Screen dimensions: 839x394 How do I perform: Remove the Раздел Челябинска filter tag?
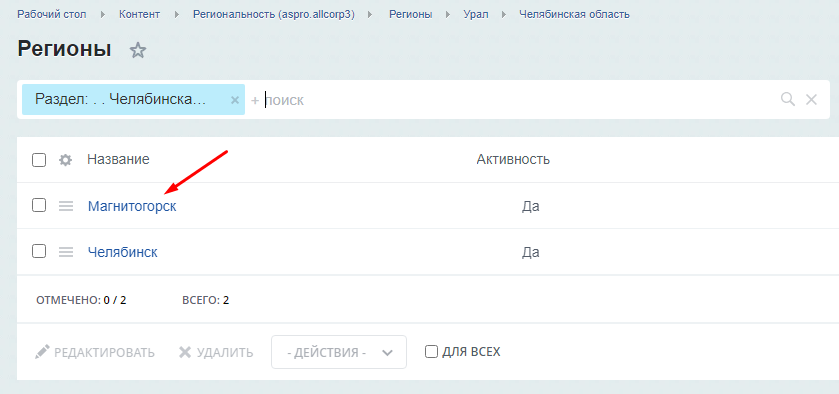point(234,100)
